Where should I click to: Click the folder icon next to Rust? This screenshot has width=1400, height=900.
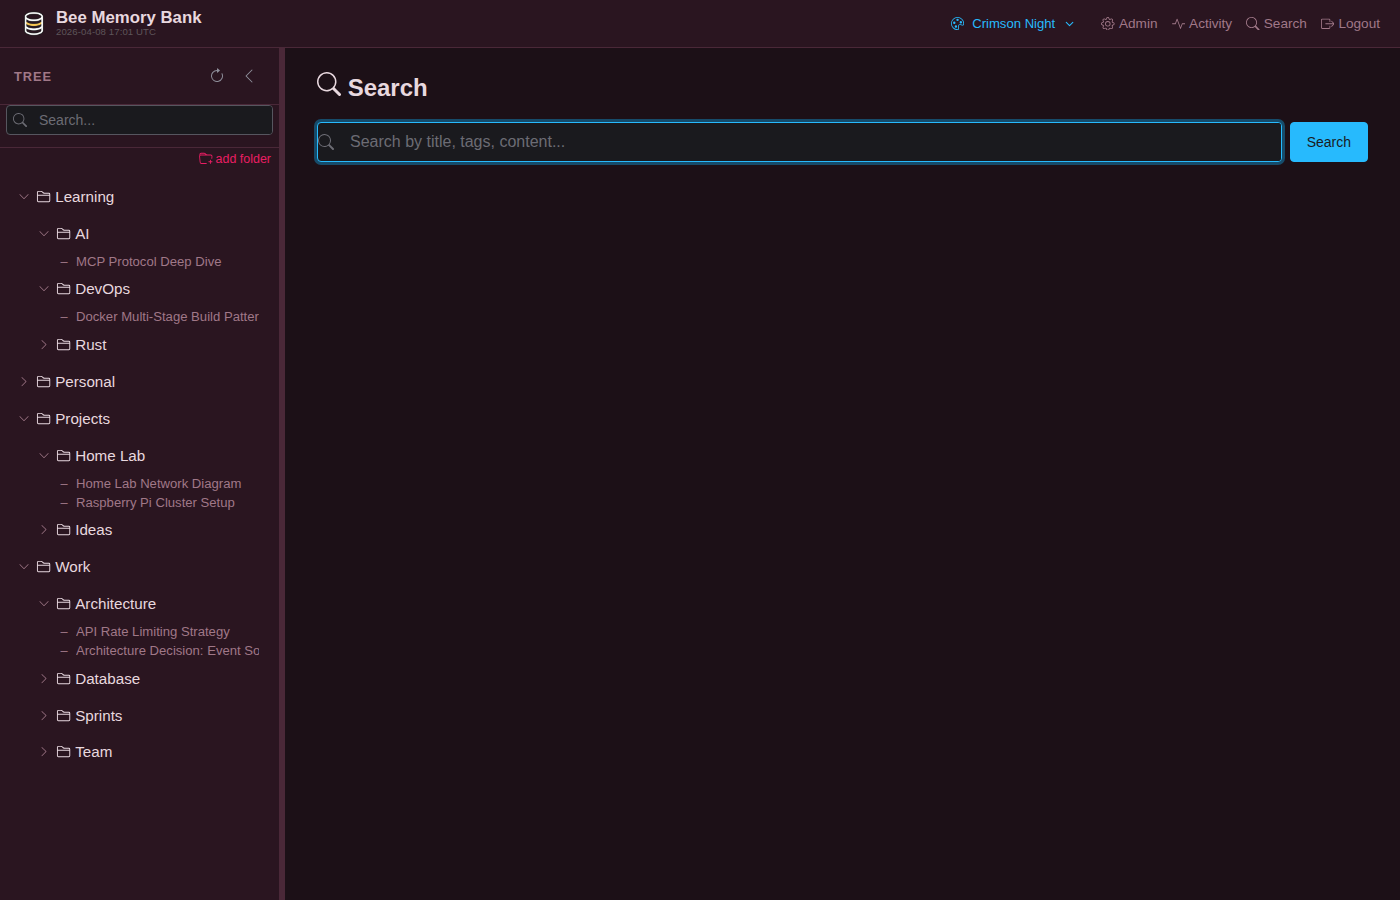click(x=64, y=345)
